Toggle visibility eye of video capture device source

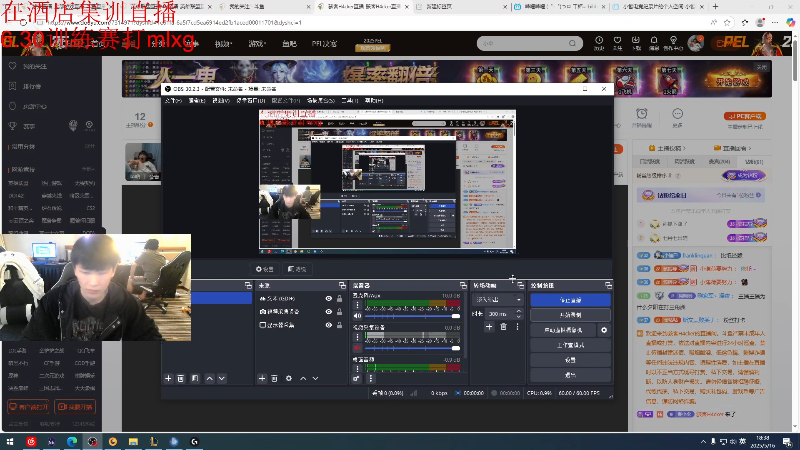(x=329, y=311)
